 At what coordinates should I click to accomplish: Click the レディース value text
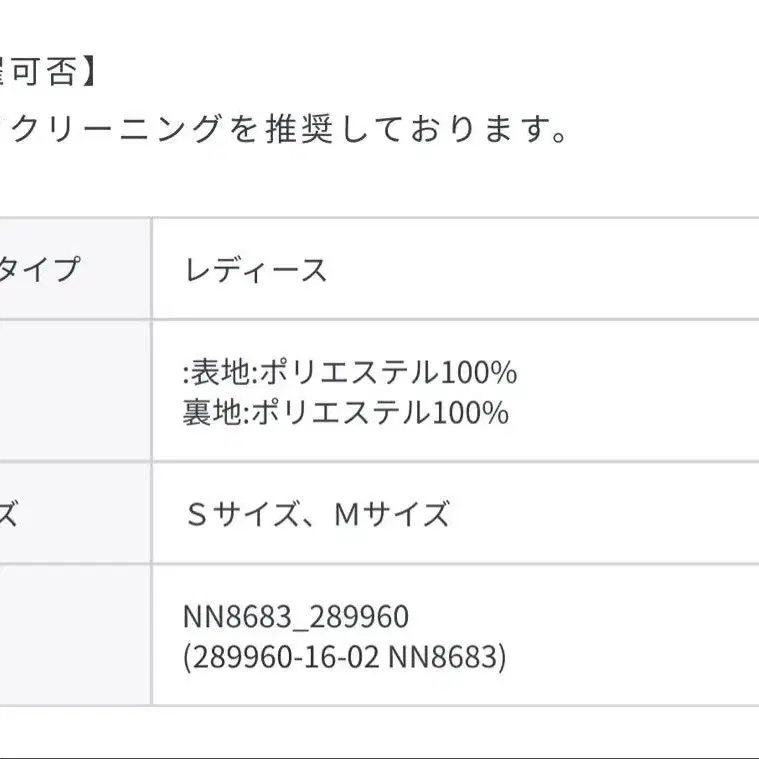tap(256, 270)
